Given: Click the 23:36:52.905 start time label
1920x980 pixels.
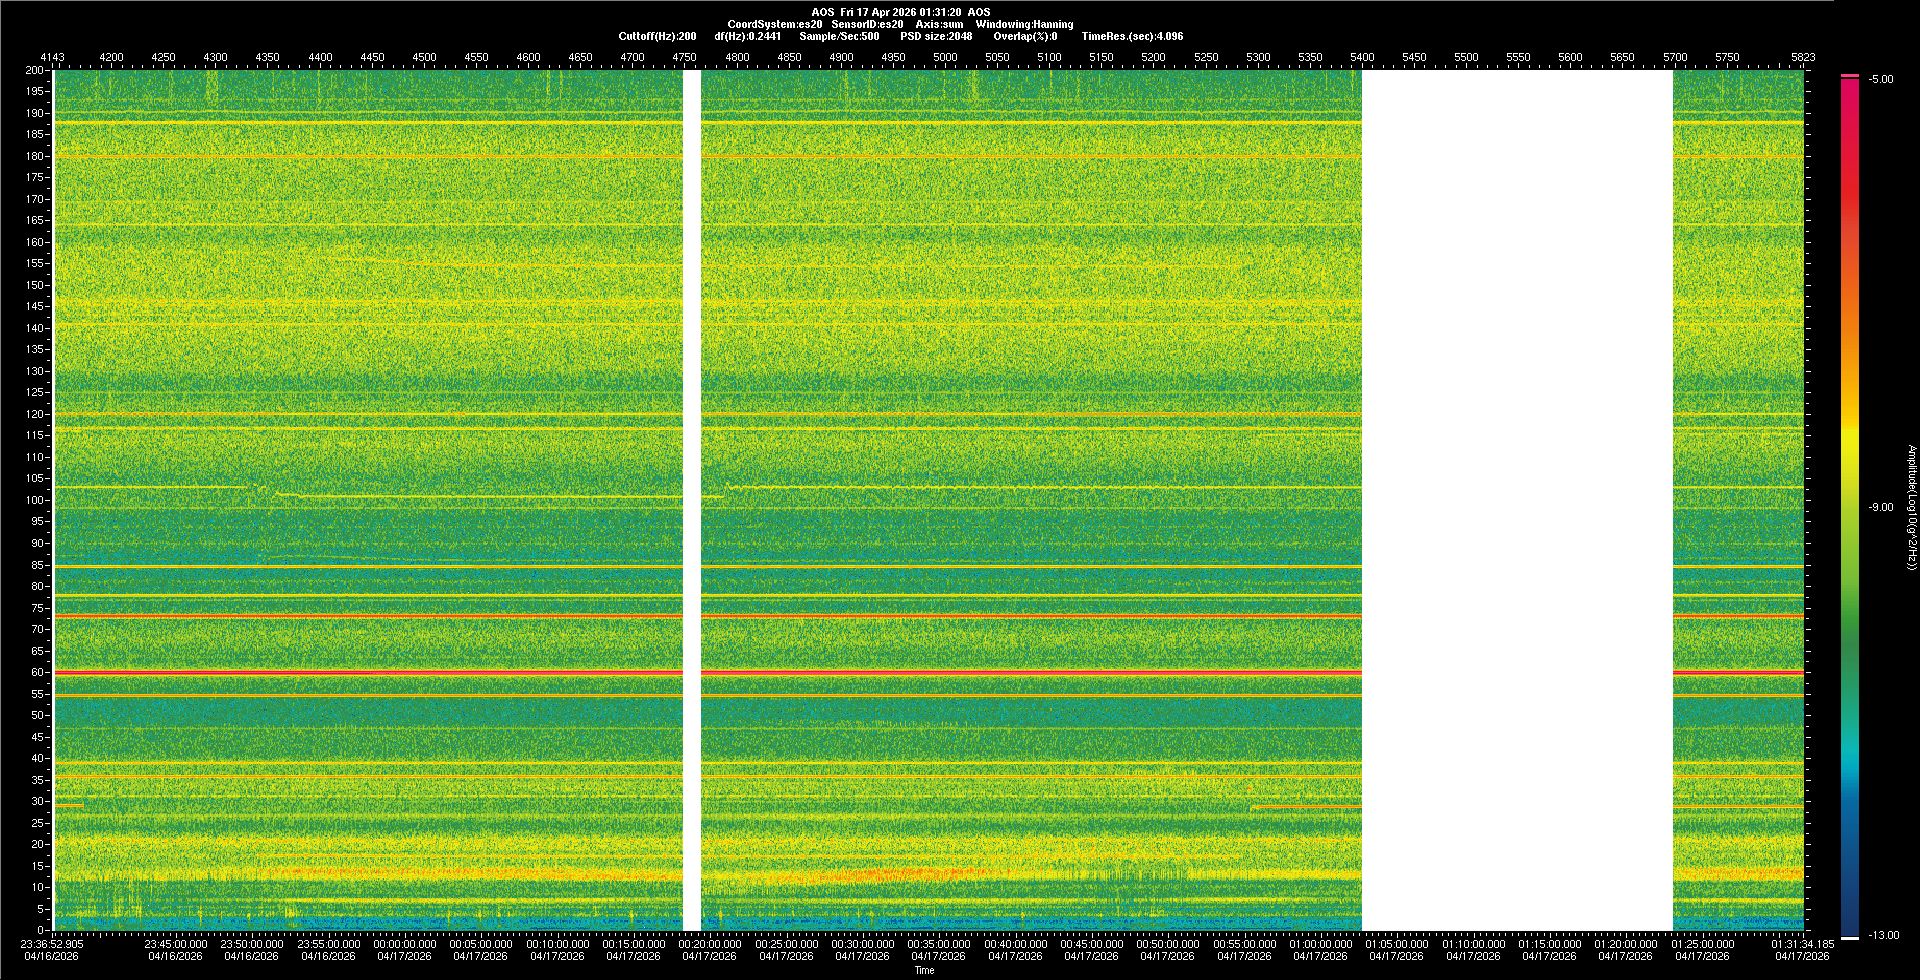Looking at the screenshot, I should [52, 943].
